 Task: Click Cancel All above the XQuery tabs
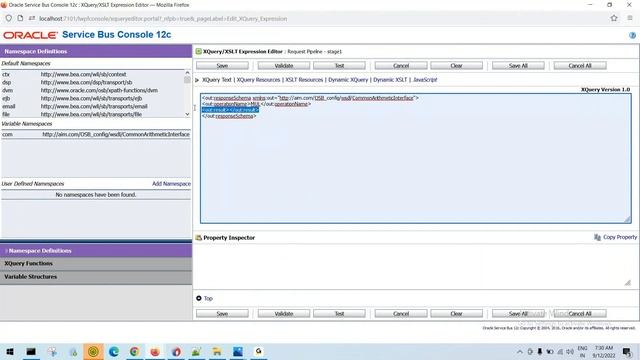tap(580, 66)
